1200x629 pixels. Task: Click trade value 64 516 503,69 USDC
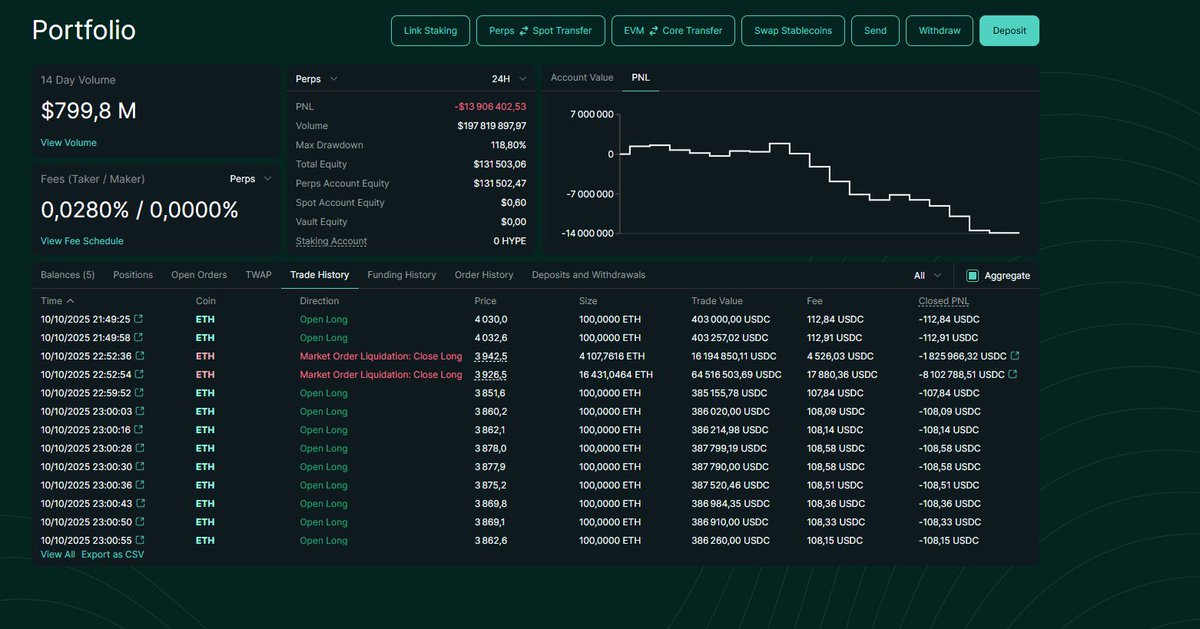click(735, 374)
